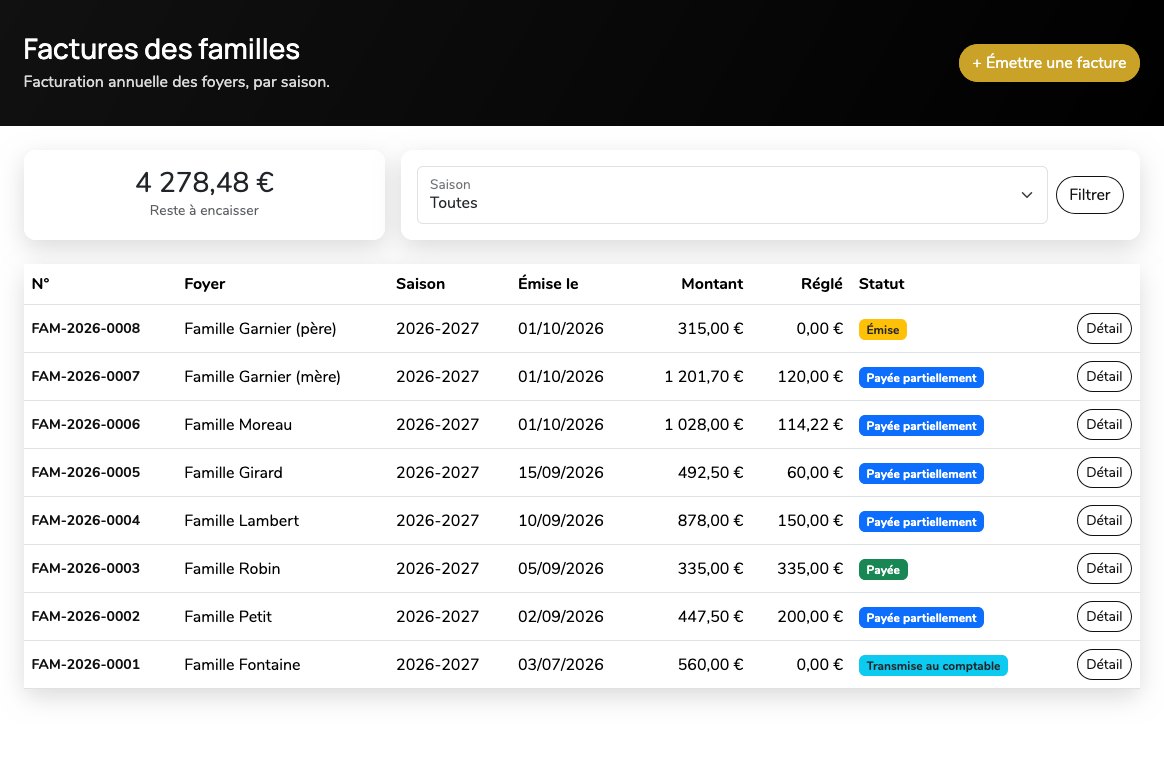
Task: Open Détail for Famille Fontaine
Action: [x=1104, y=664]
